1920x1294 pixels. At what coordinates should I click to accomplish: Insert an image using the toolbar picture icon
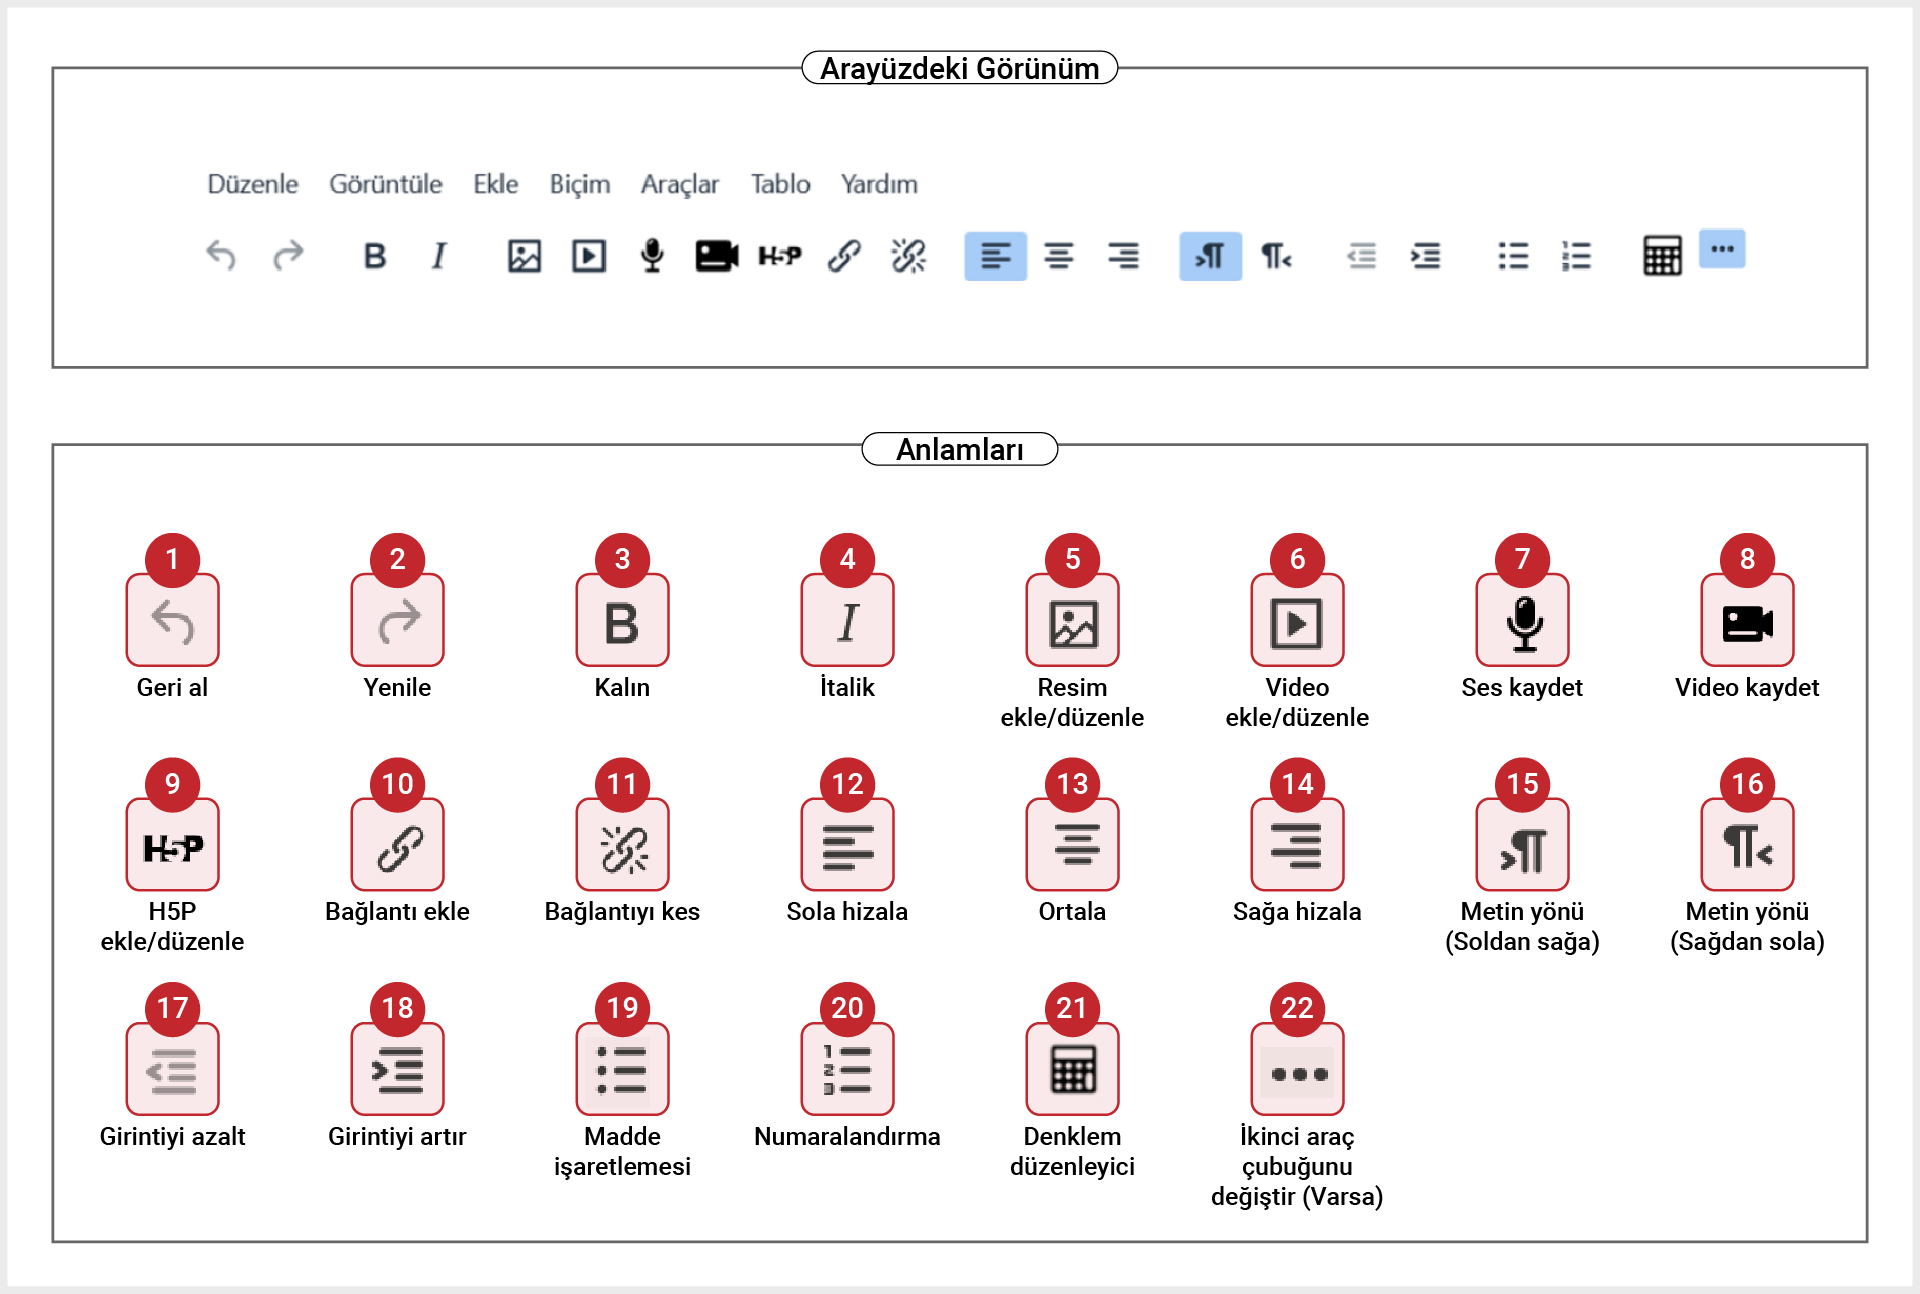[x=524, y=256]
